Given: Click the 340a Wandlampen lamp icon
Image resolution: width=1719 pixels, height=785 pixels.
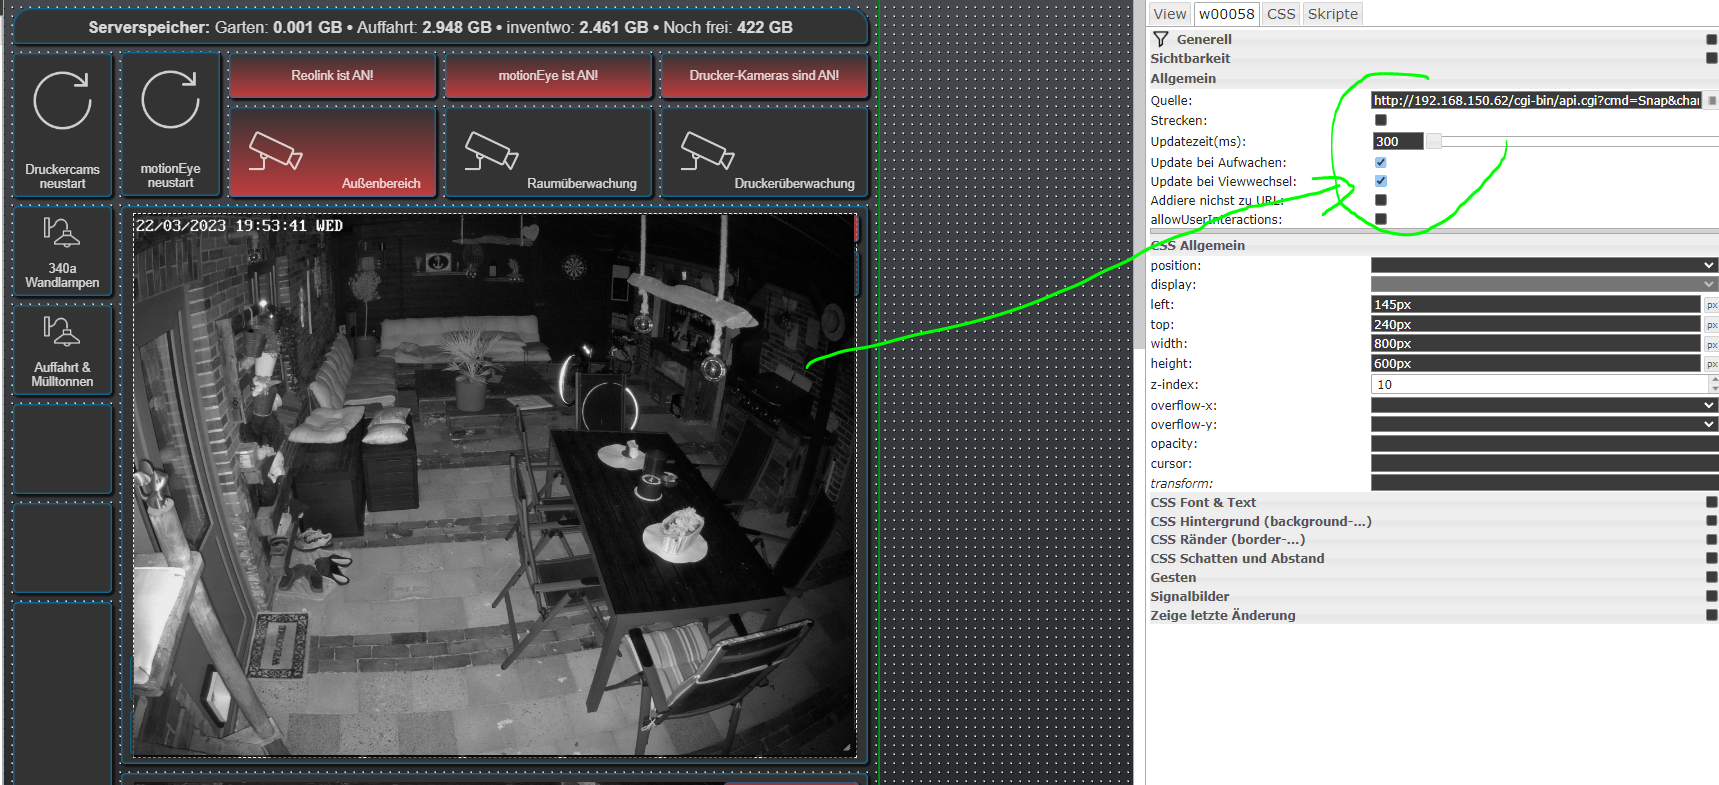Looking at the screenshot, I should click(x=61, y=232).
